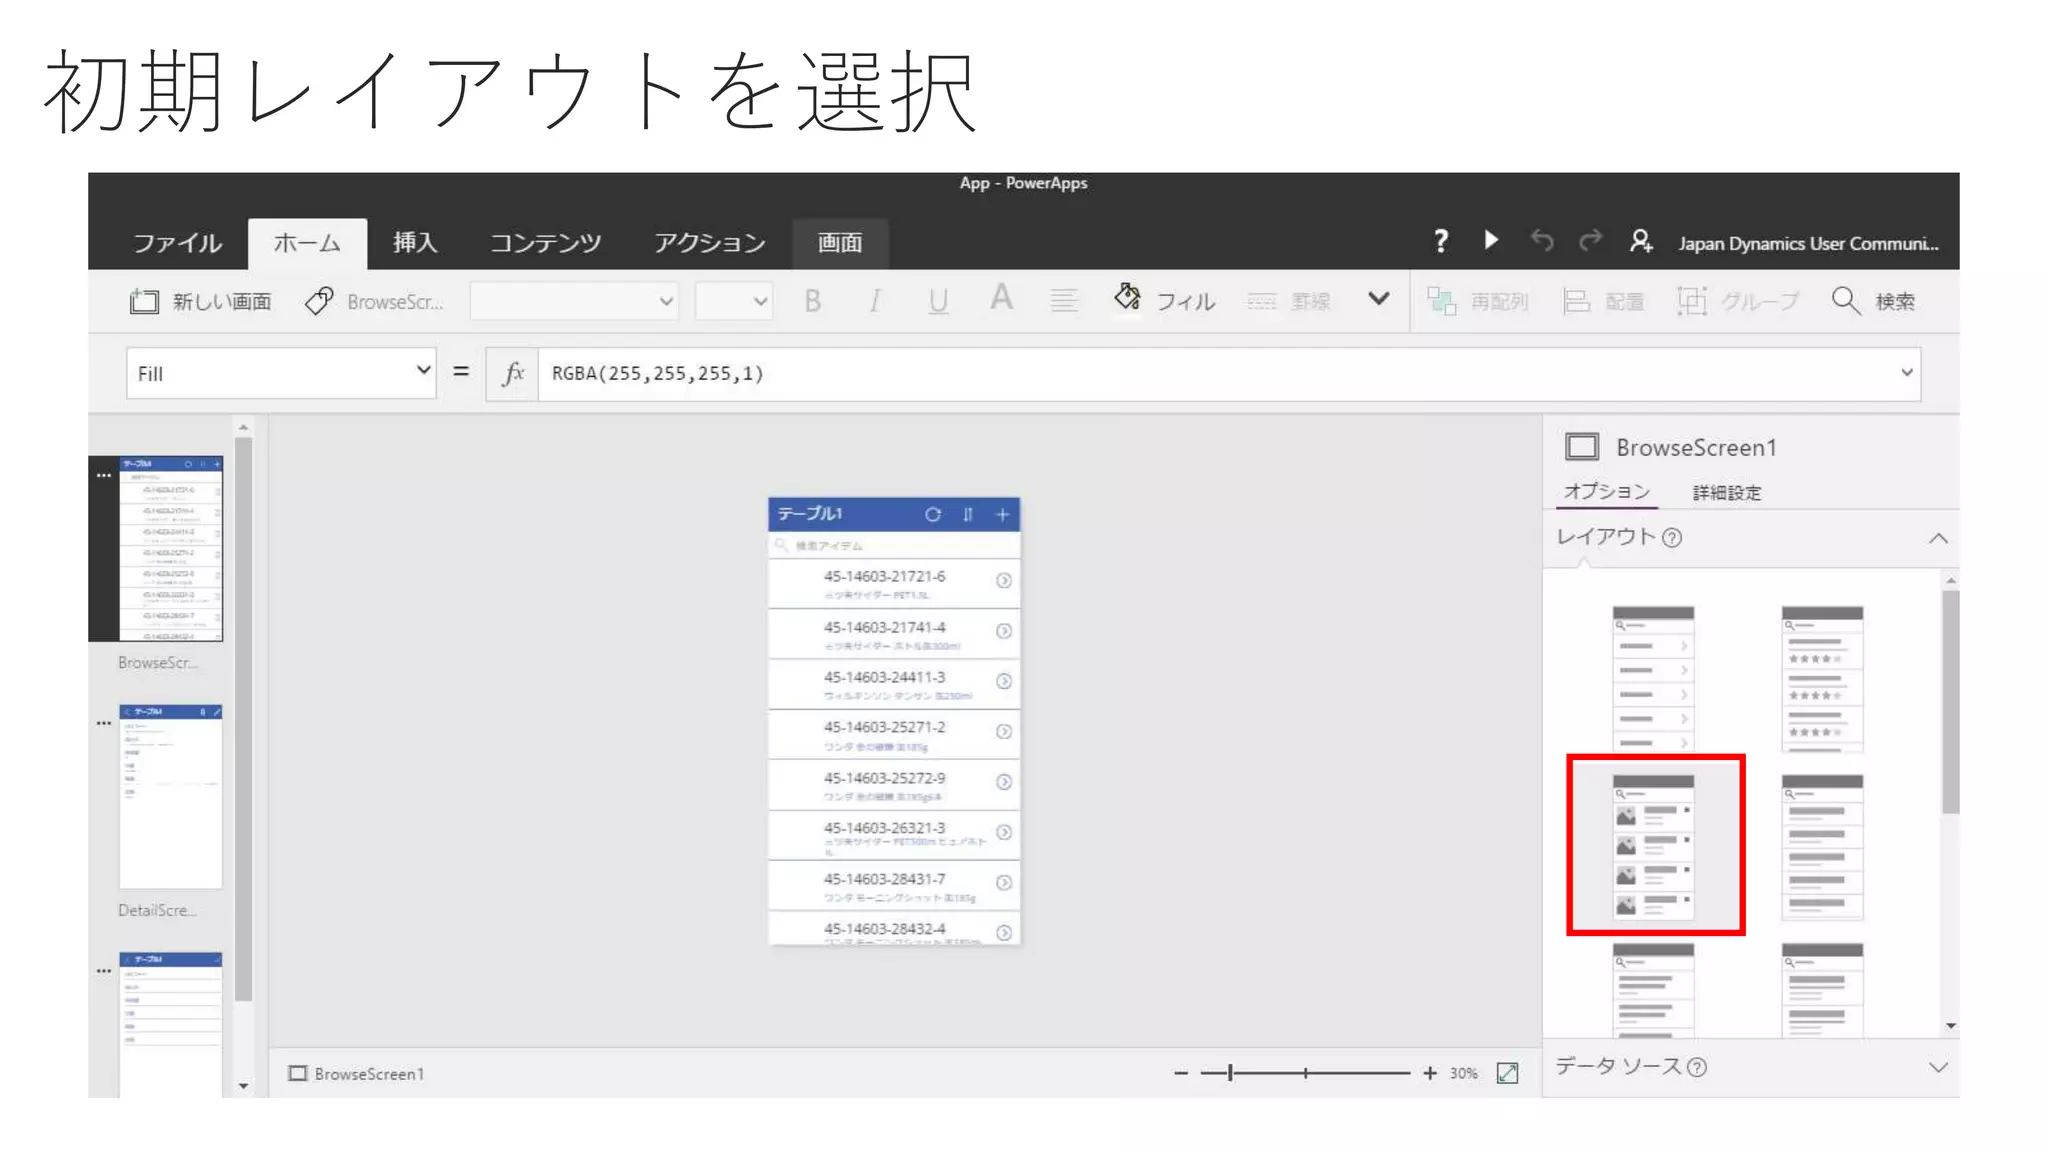This screenshot has height=1152, width=2048.
Task: Select list item 45-14603-28431-7
Action: 894,885
